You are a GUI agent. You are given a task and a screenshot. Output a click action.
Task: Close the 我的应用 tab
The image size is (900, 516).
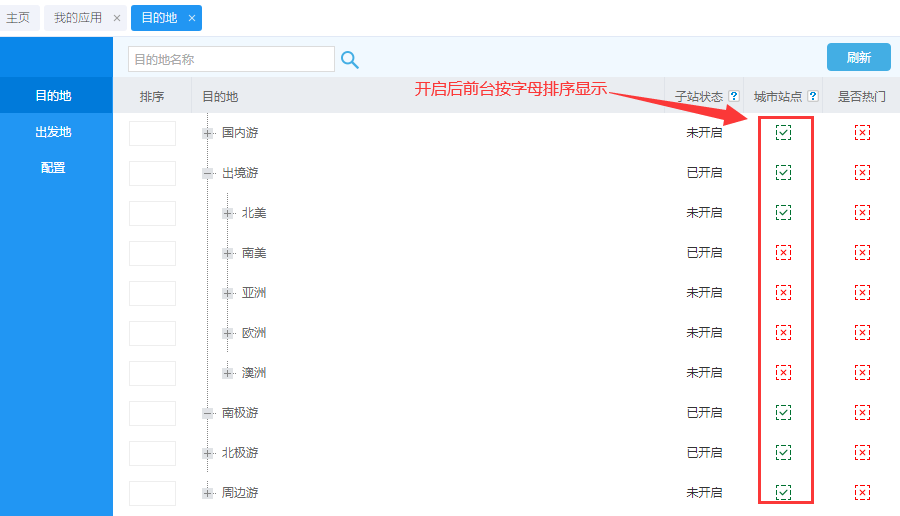tap(117, 18)
